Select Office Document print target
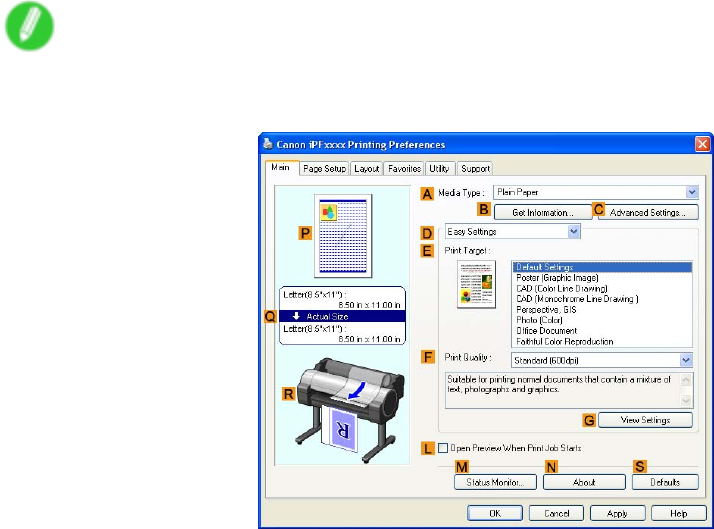This screenshot has width=714, height=529. pyautogui.click(x=602, y=331)
